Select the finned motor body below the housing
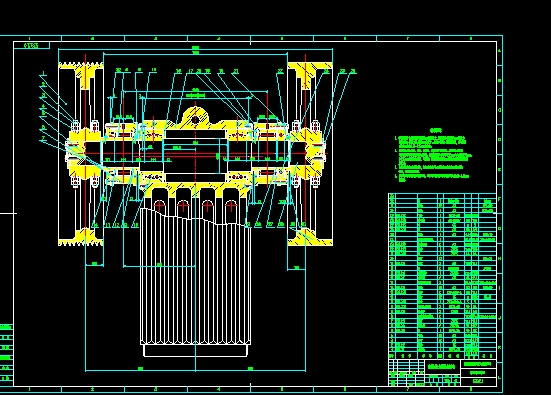This screenshot has width=551, height=395. tap(195, 278)
